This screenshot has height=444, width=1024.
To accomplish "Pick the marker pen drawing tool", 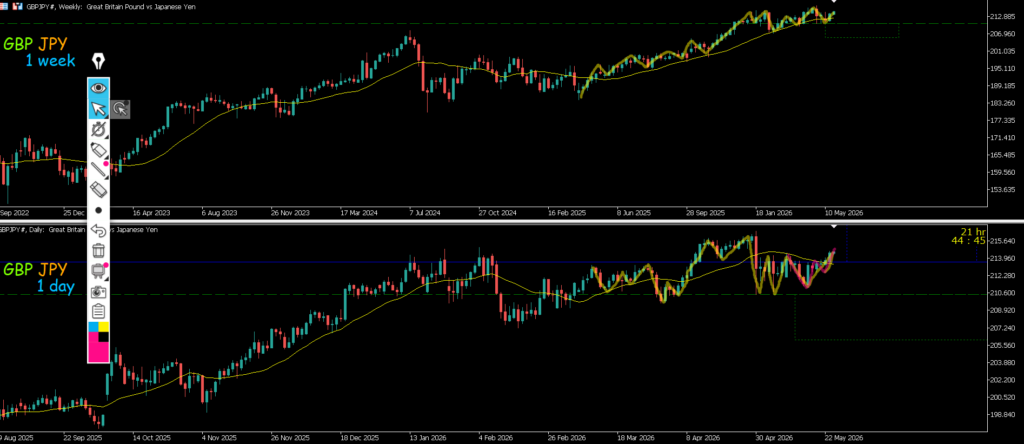I will (x=99, y=150).
